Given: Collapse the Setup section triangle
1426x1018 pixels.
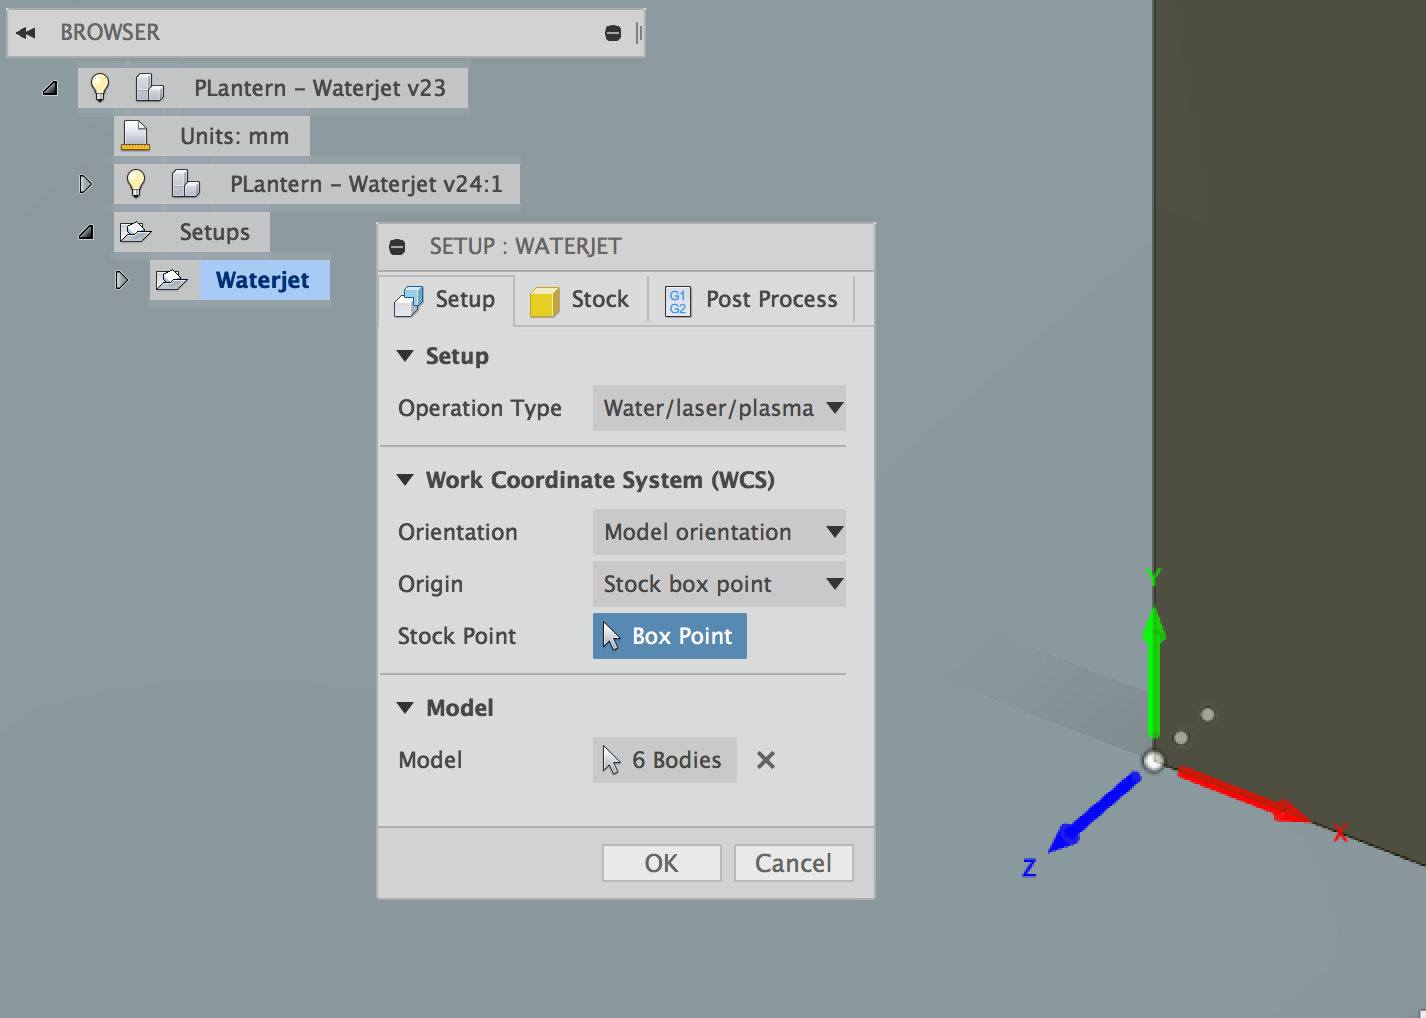Looking at the screenshot, I should [x=405, y=356].
